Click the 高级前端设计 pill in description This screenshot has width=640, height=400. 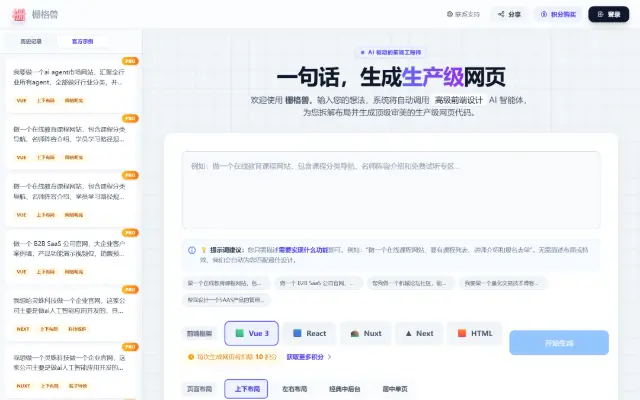coord(459,100)
